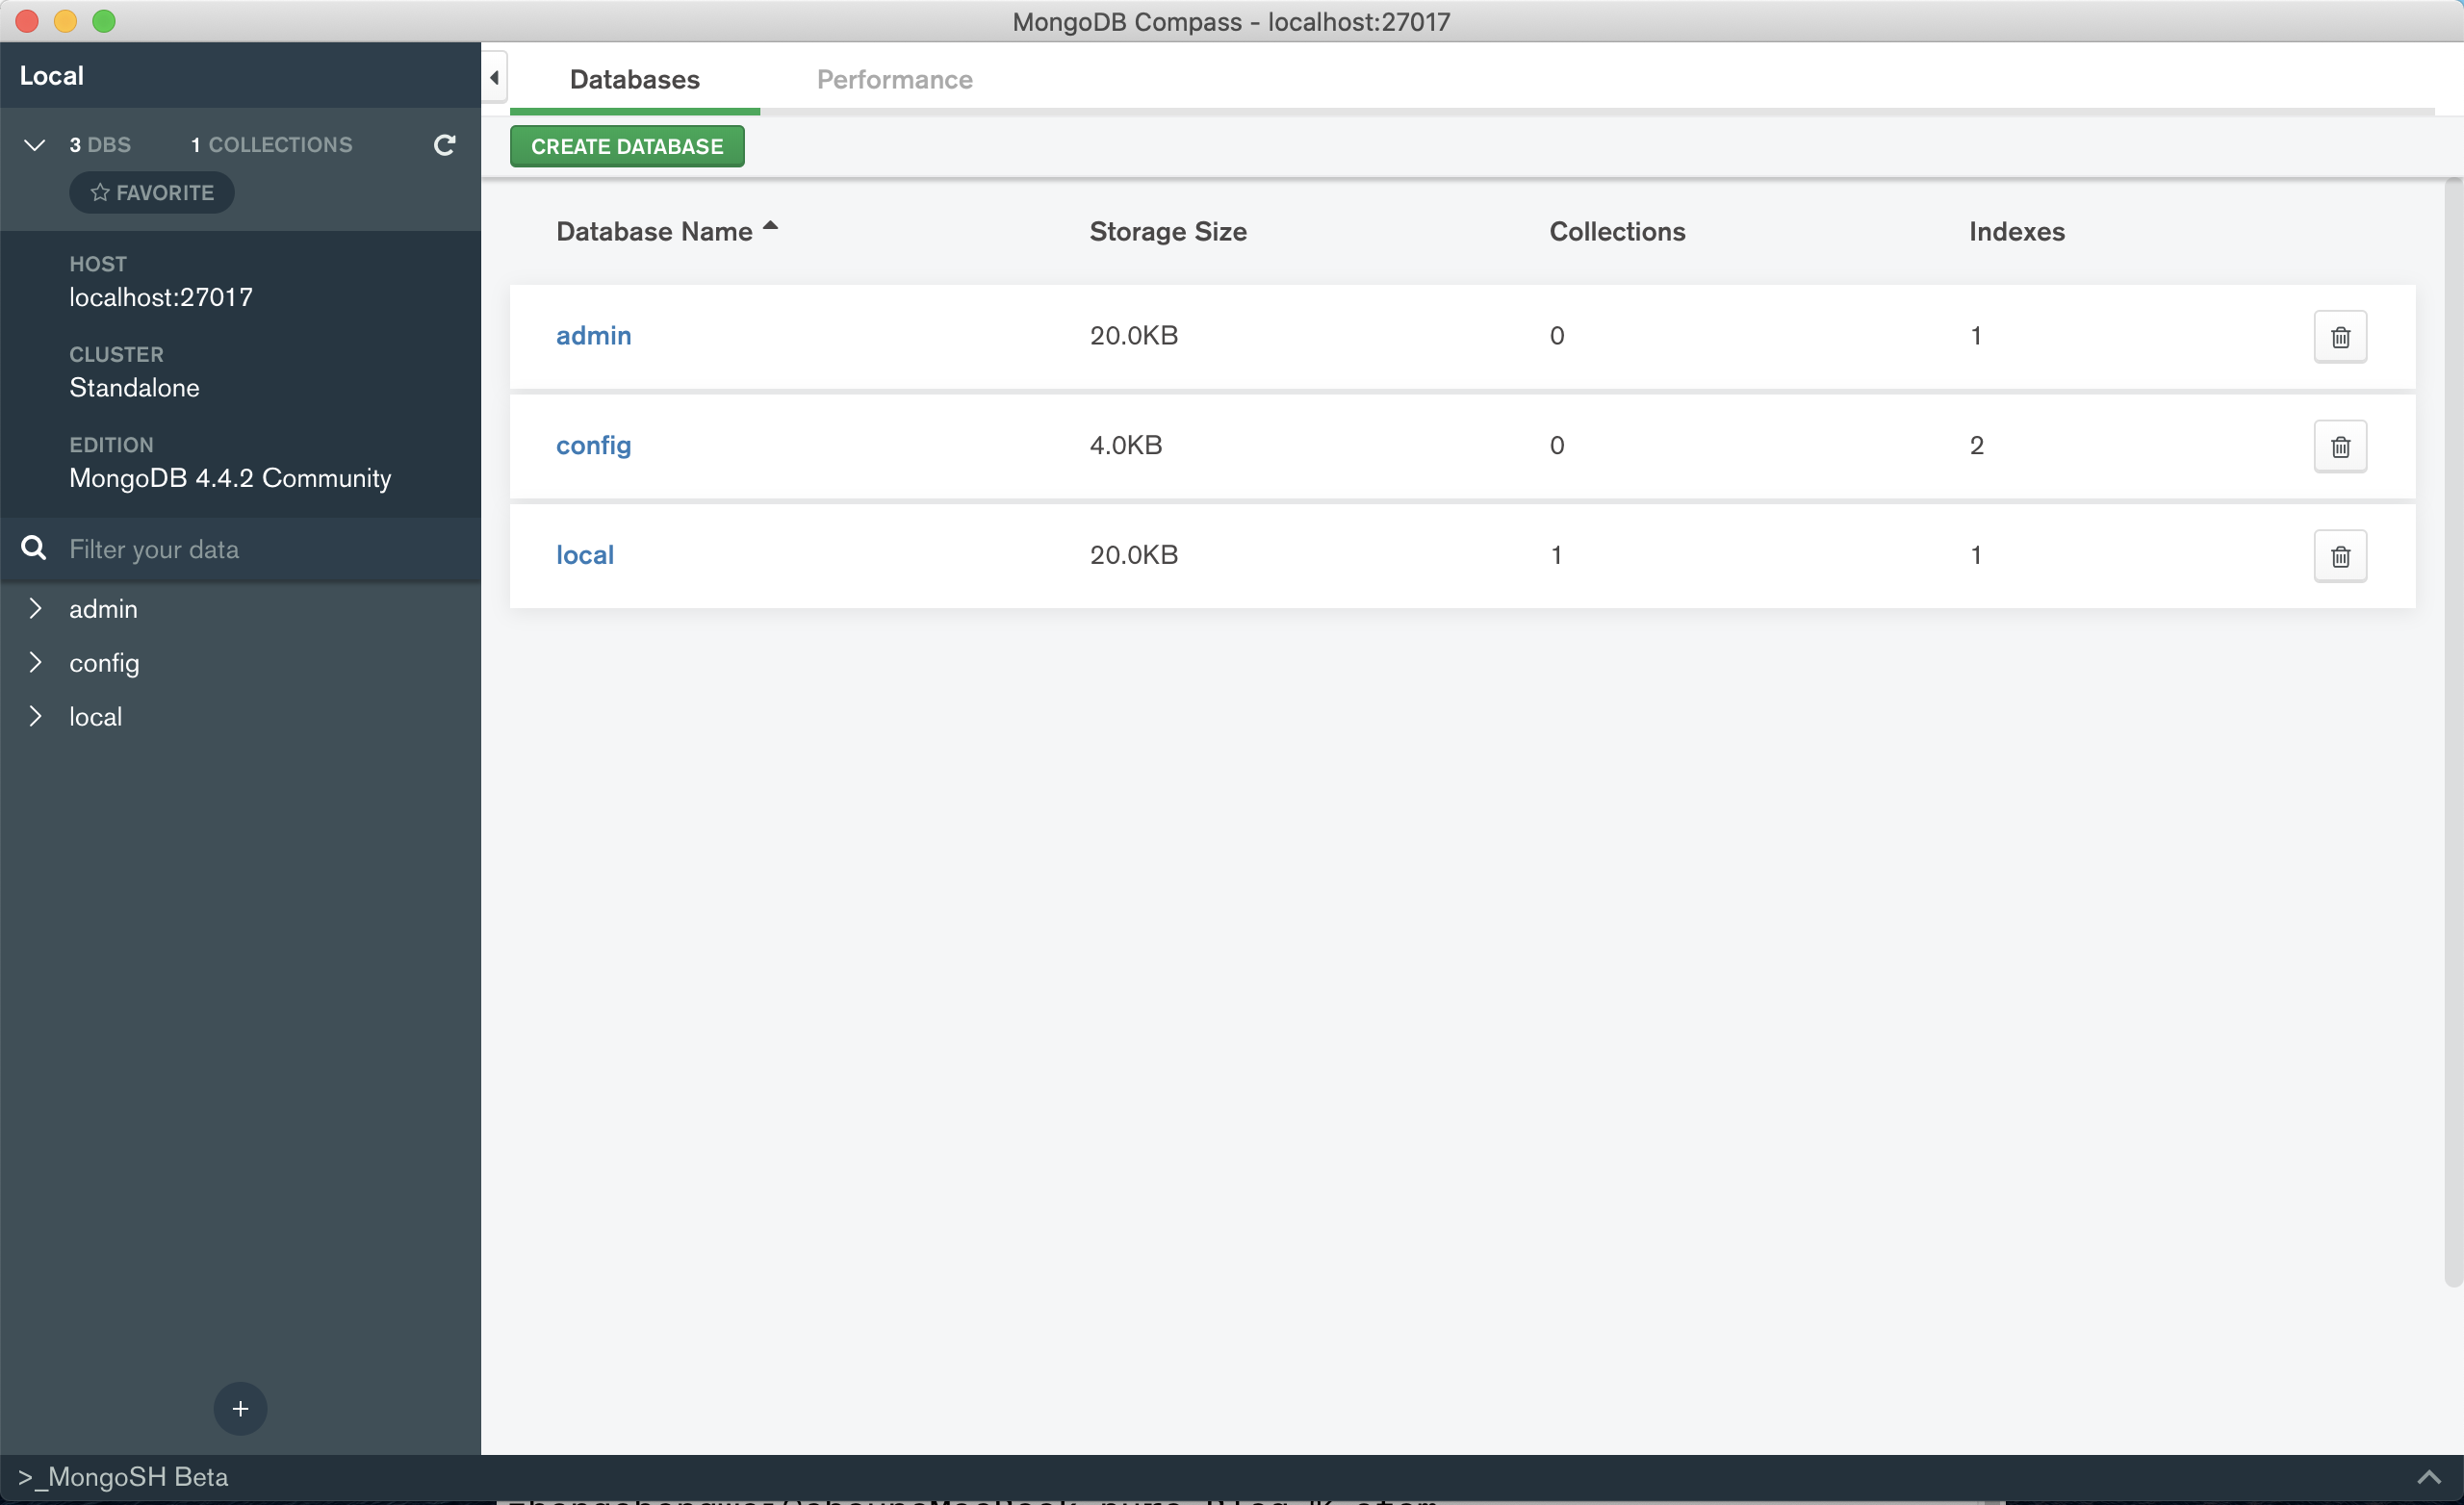Delete the admin database via trash icon

click(2339, 337)
